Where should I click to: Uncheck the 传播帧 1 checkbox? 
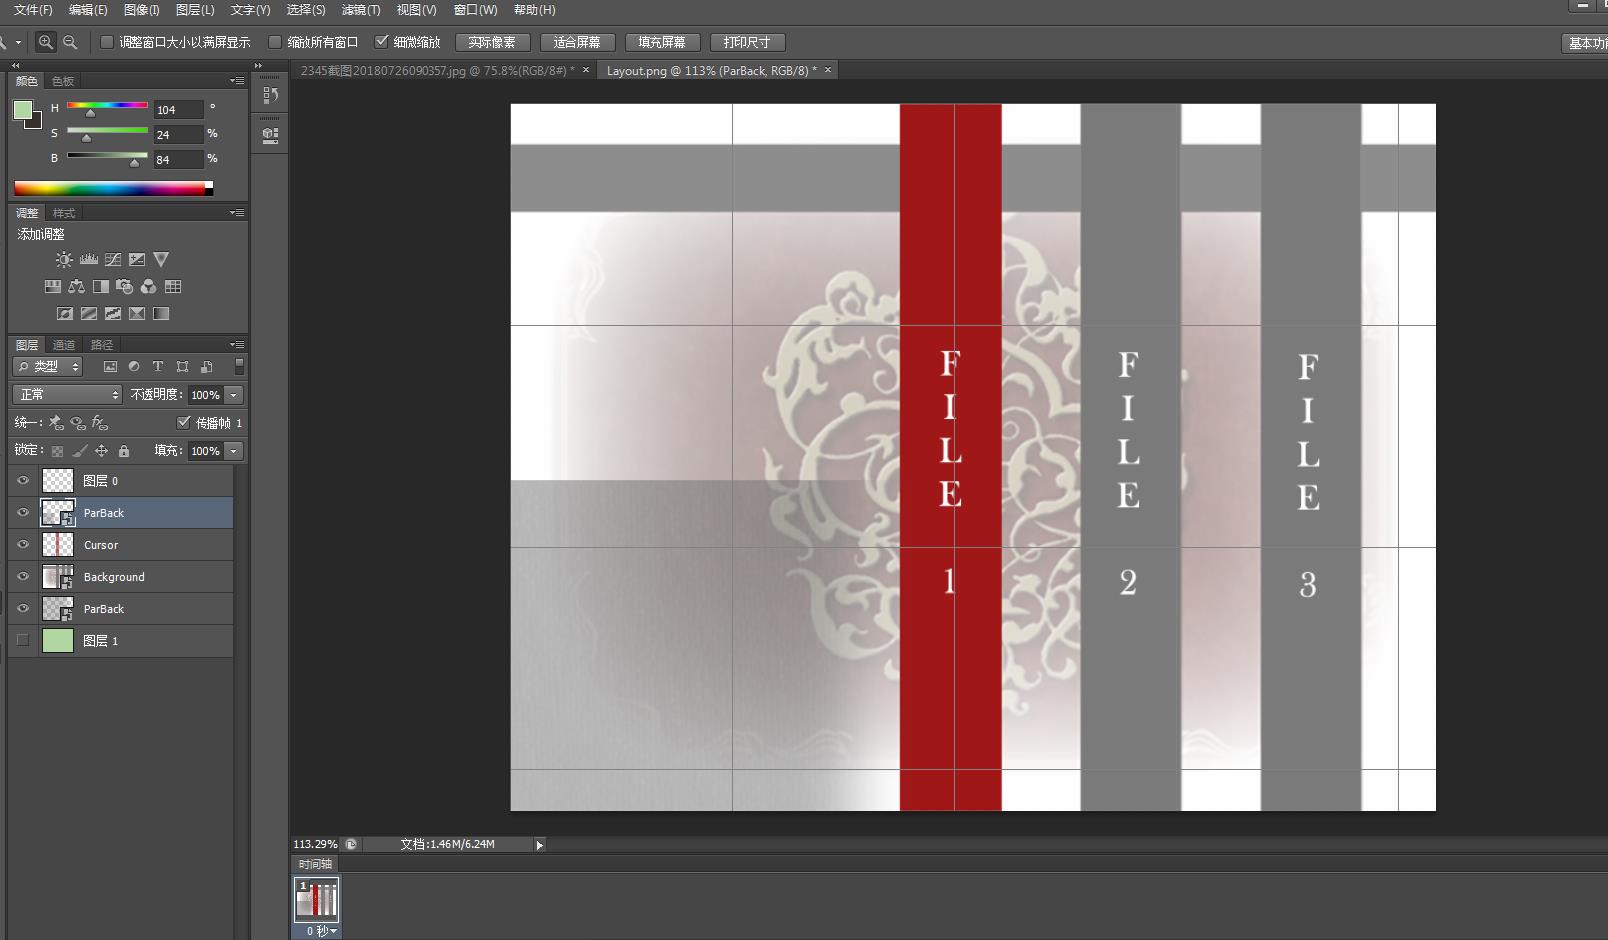point(184,423)
